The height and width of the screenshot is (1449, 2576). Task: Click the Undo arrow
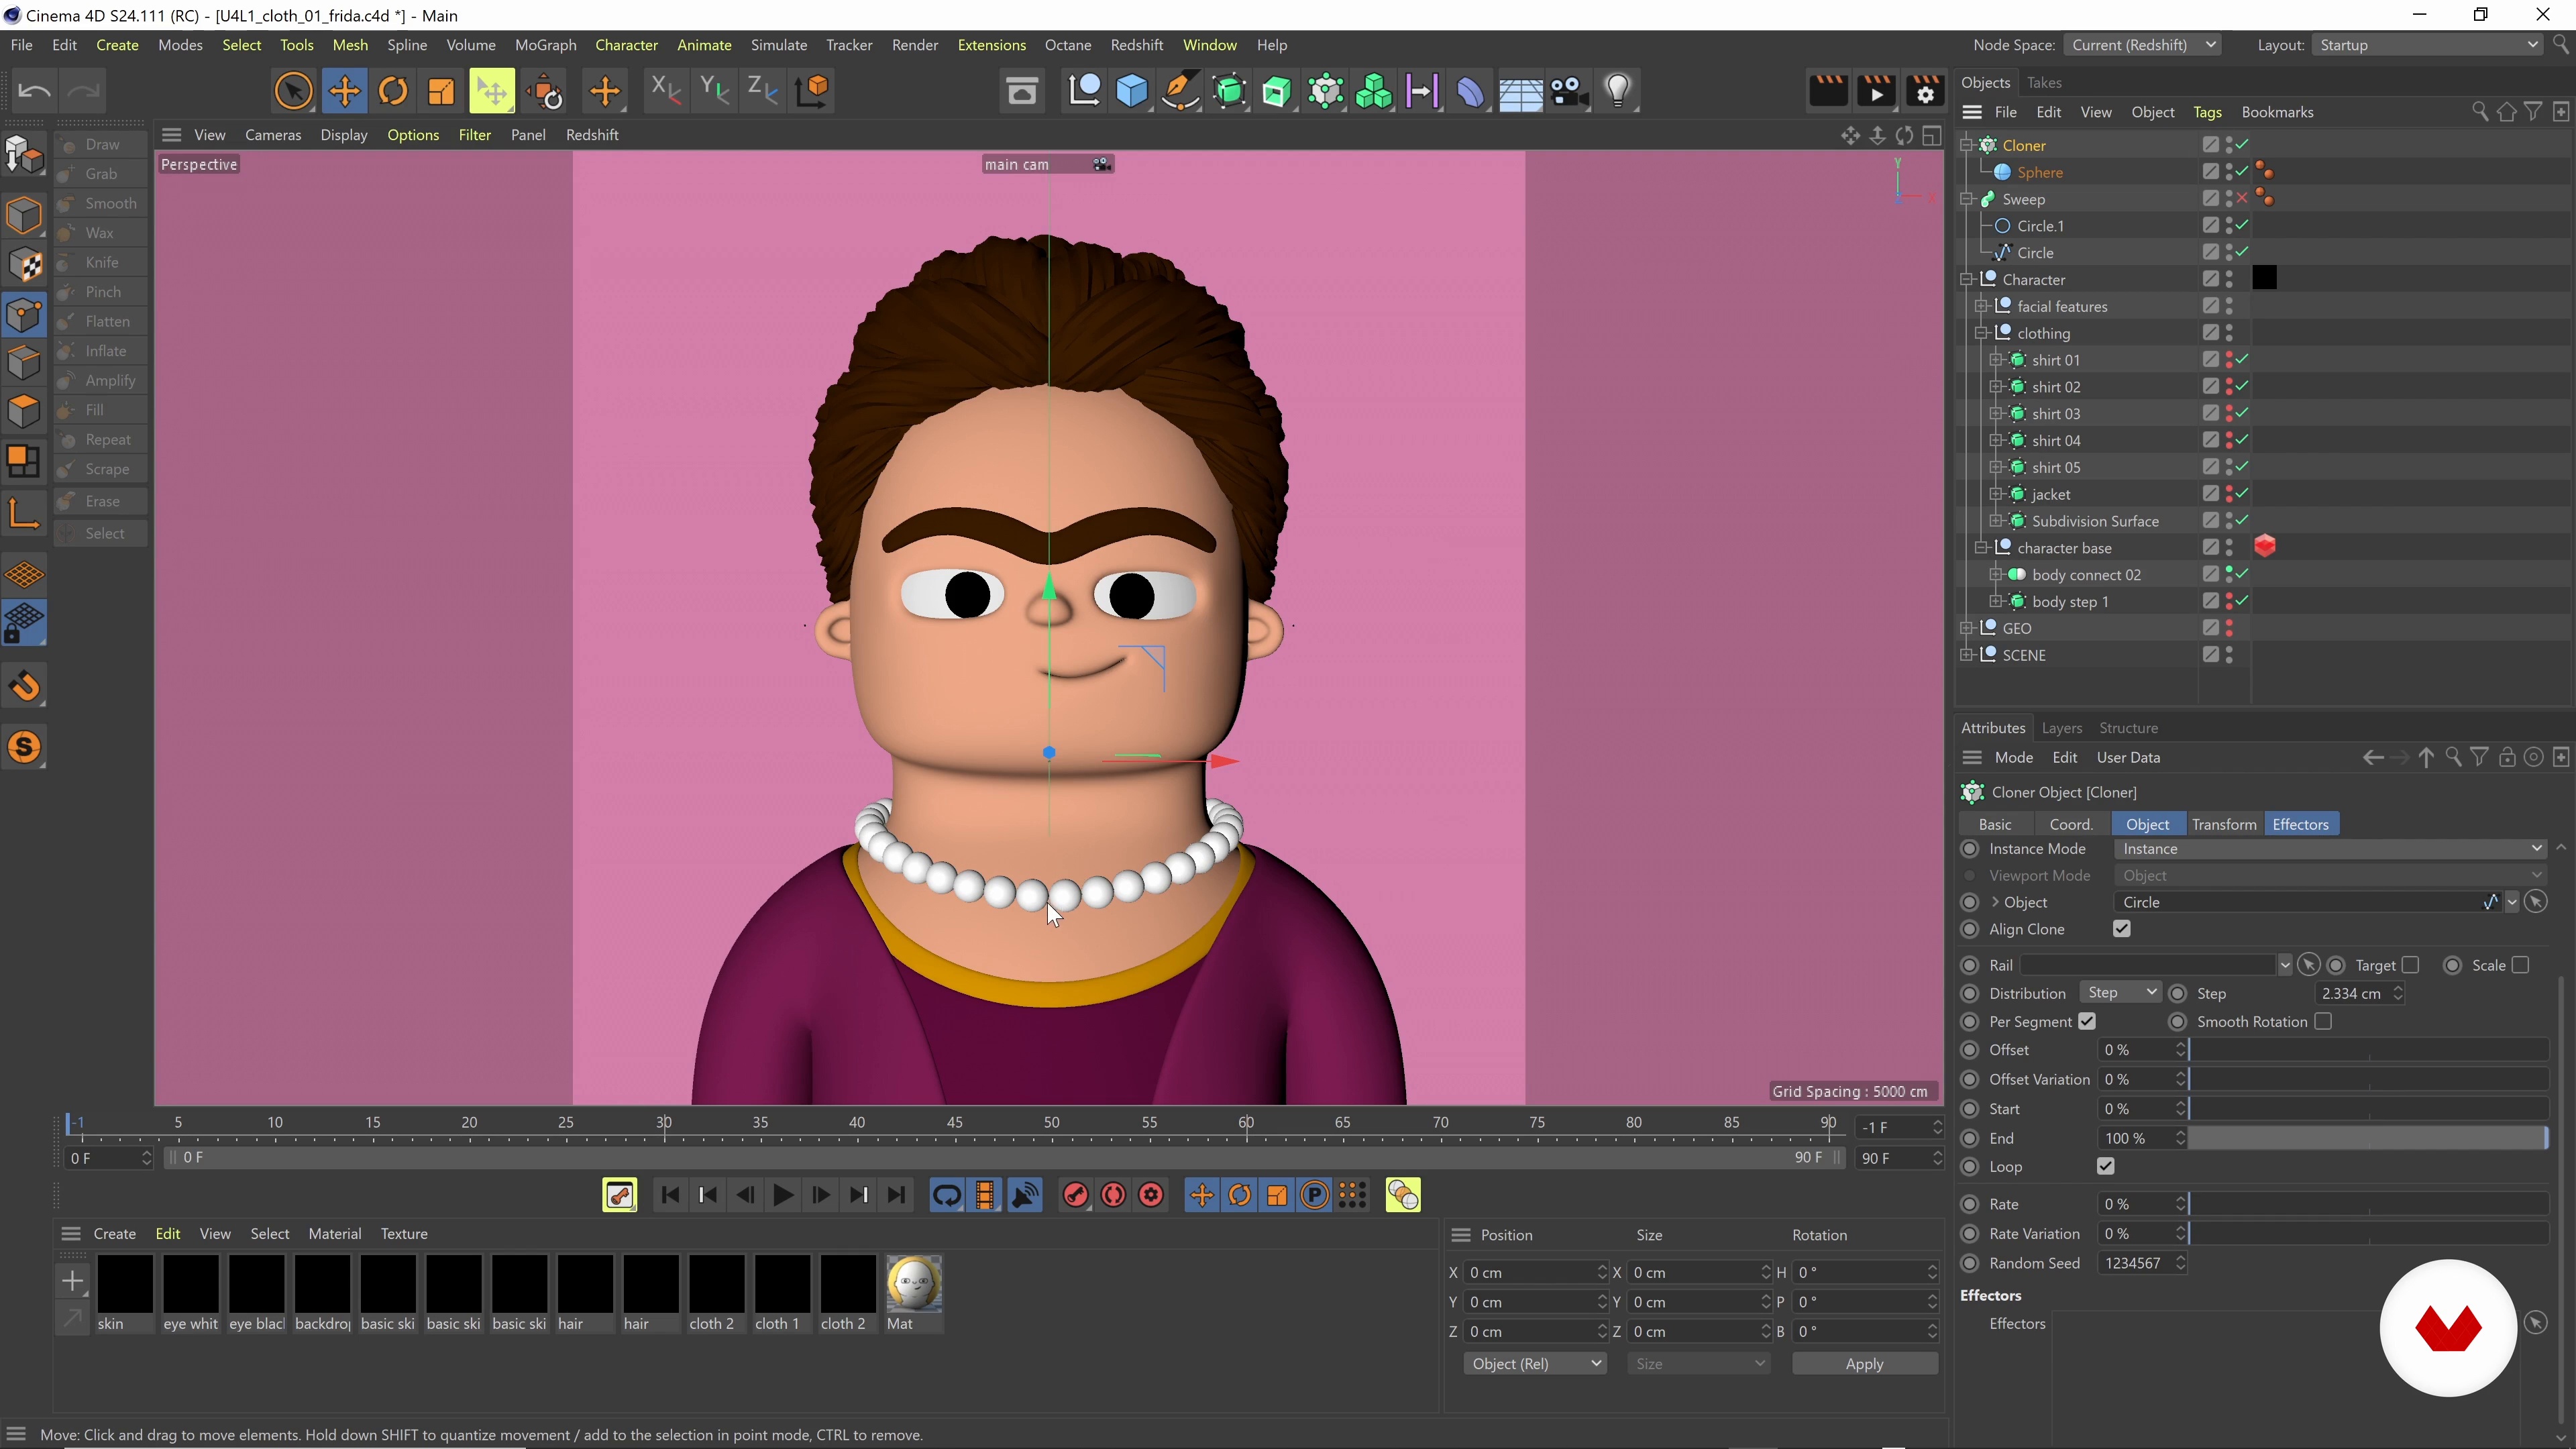[x=34, y=91]
